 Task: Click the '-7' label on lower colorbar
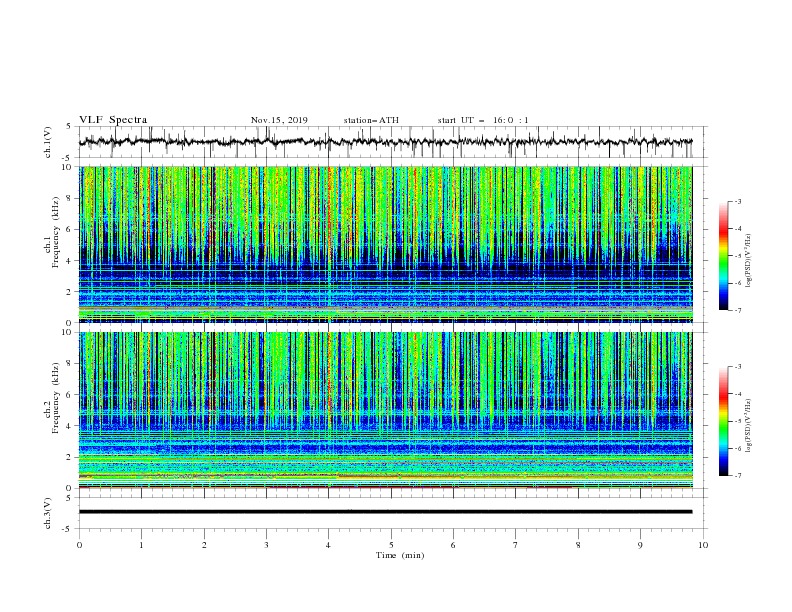click(738, 475)
